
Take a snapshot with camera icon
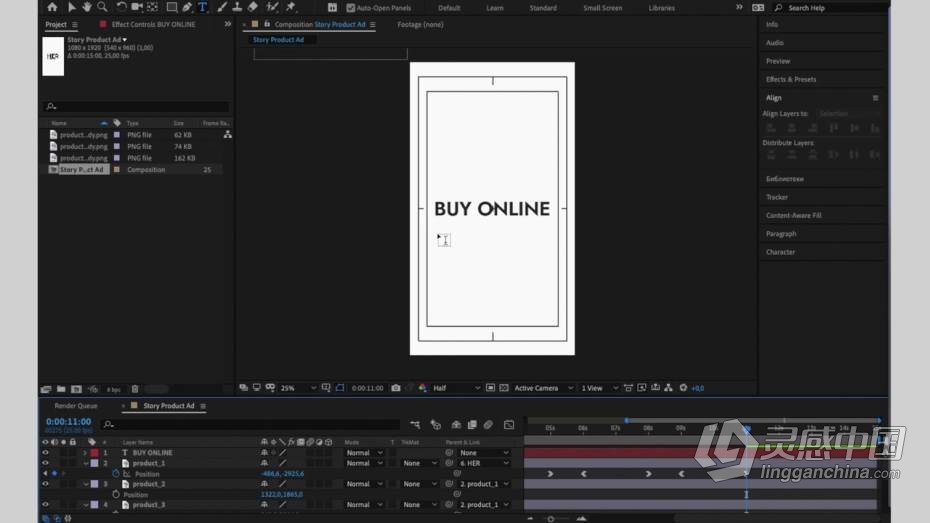click(x=396, y=388)
